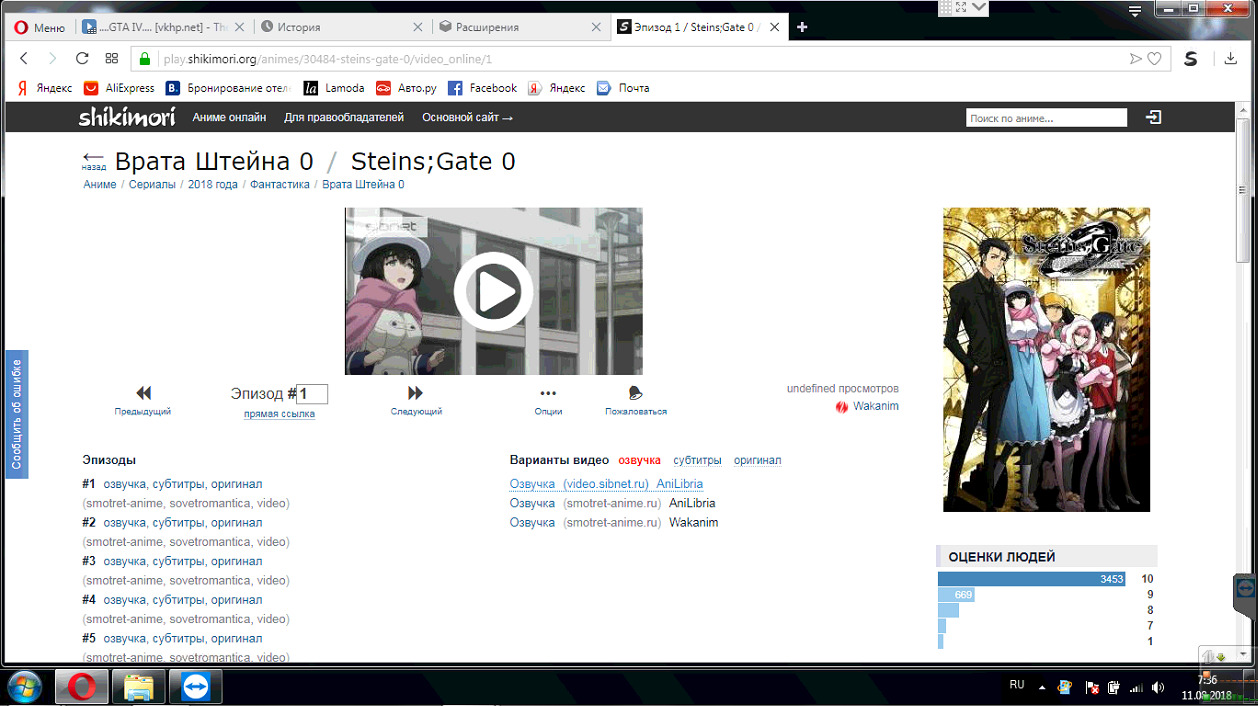Open the прямая ссылка direct link
This screenshot has width=1258, height=706.
(279, 413)
